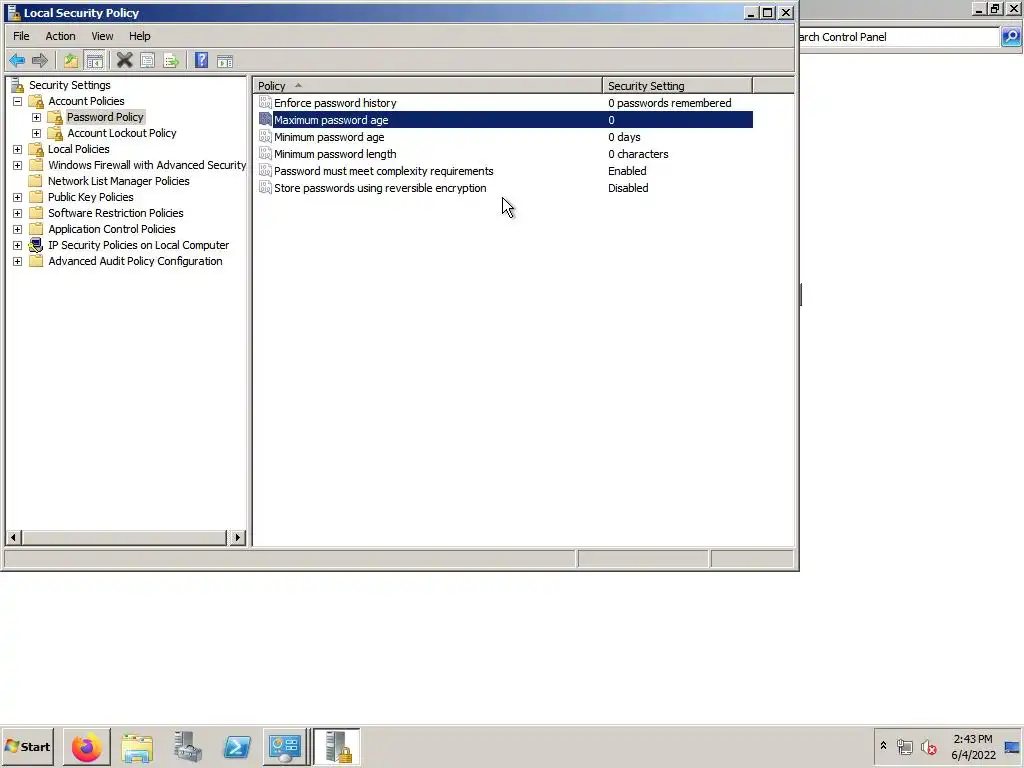Screen dimensions: 1024x768
Task: Open Firefox from the taskbar
Action: coord(86,747)
